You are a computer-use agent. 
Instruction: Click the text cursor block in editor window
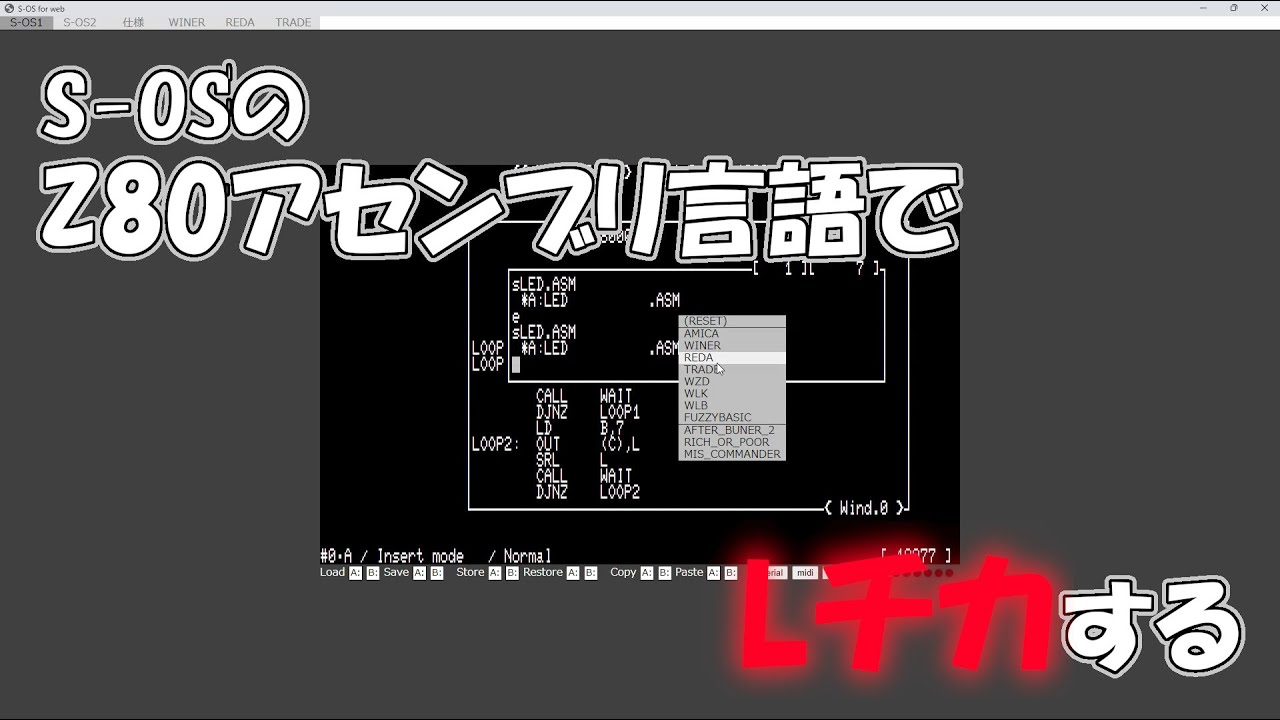[x=516, y=364]
